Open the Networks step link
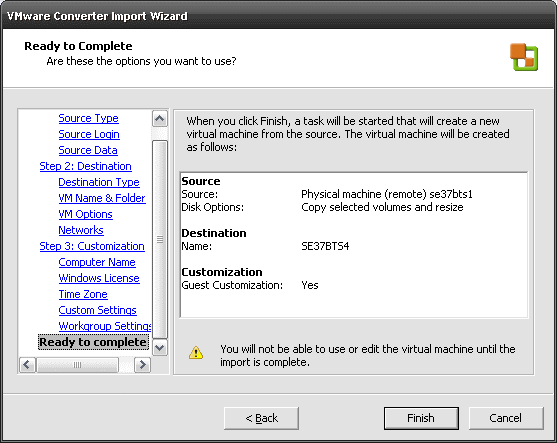The width and height of the screenshot is (557, 443). pos(81,230)
